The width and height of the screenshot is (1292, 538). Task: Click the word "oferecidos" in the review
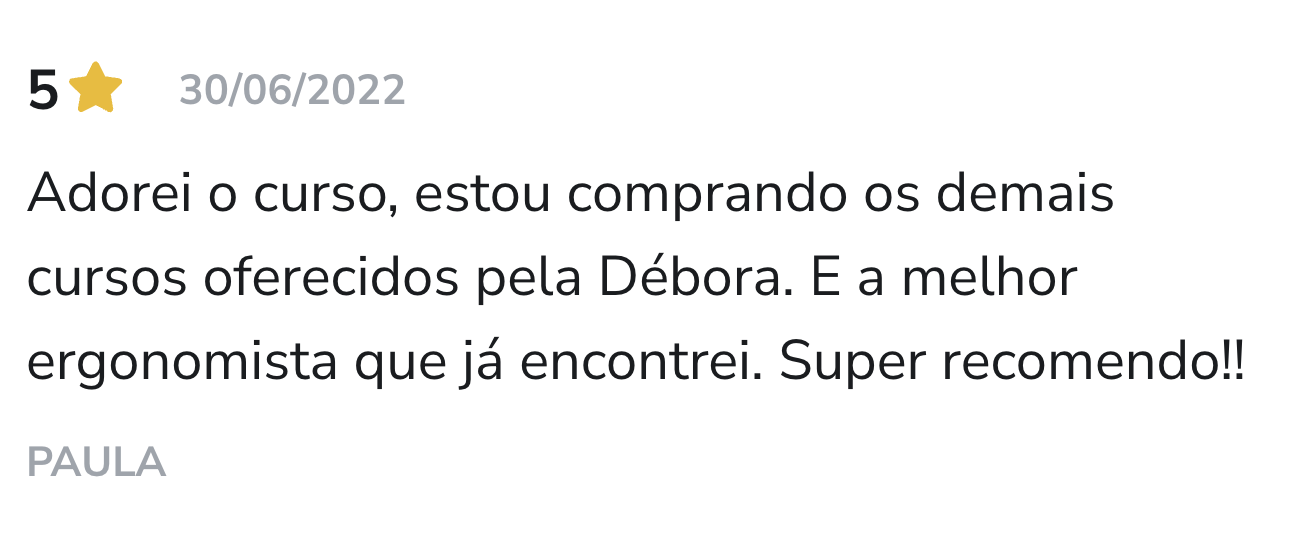click(331, 279)
